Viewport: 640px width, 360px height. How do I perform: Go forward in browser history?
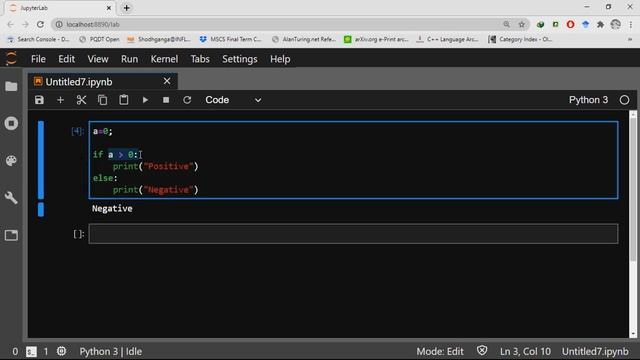pyautogui.click(x=25, y=24)
